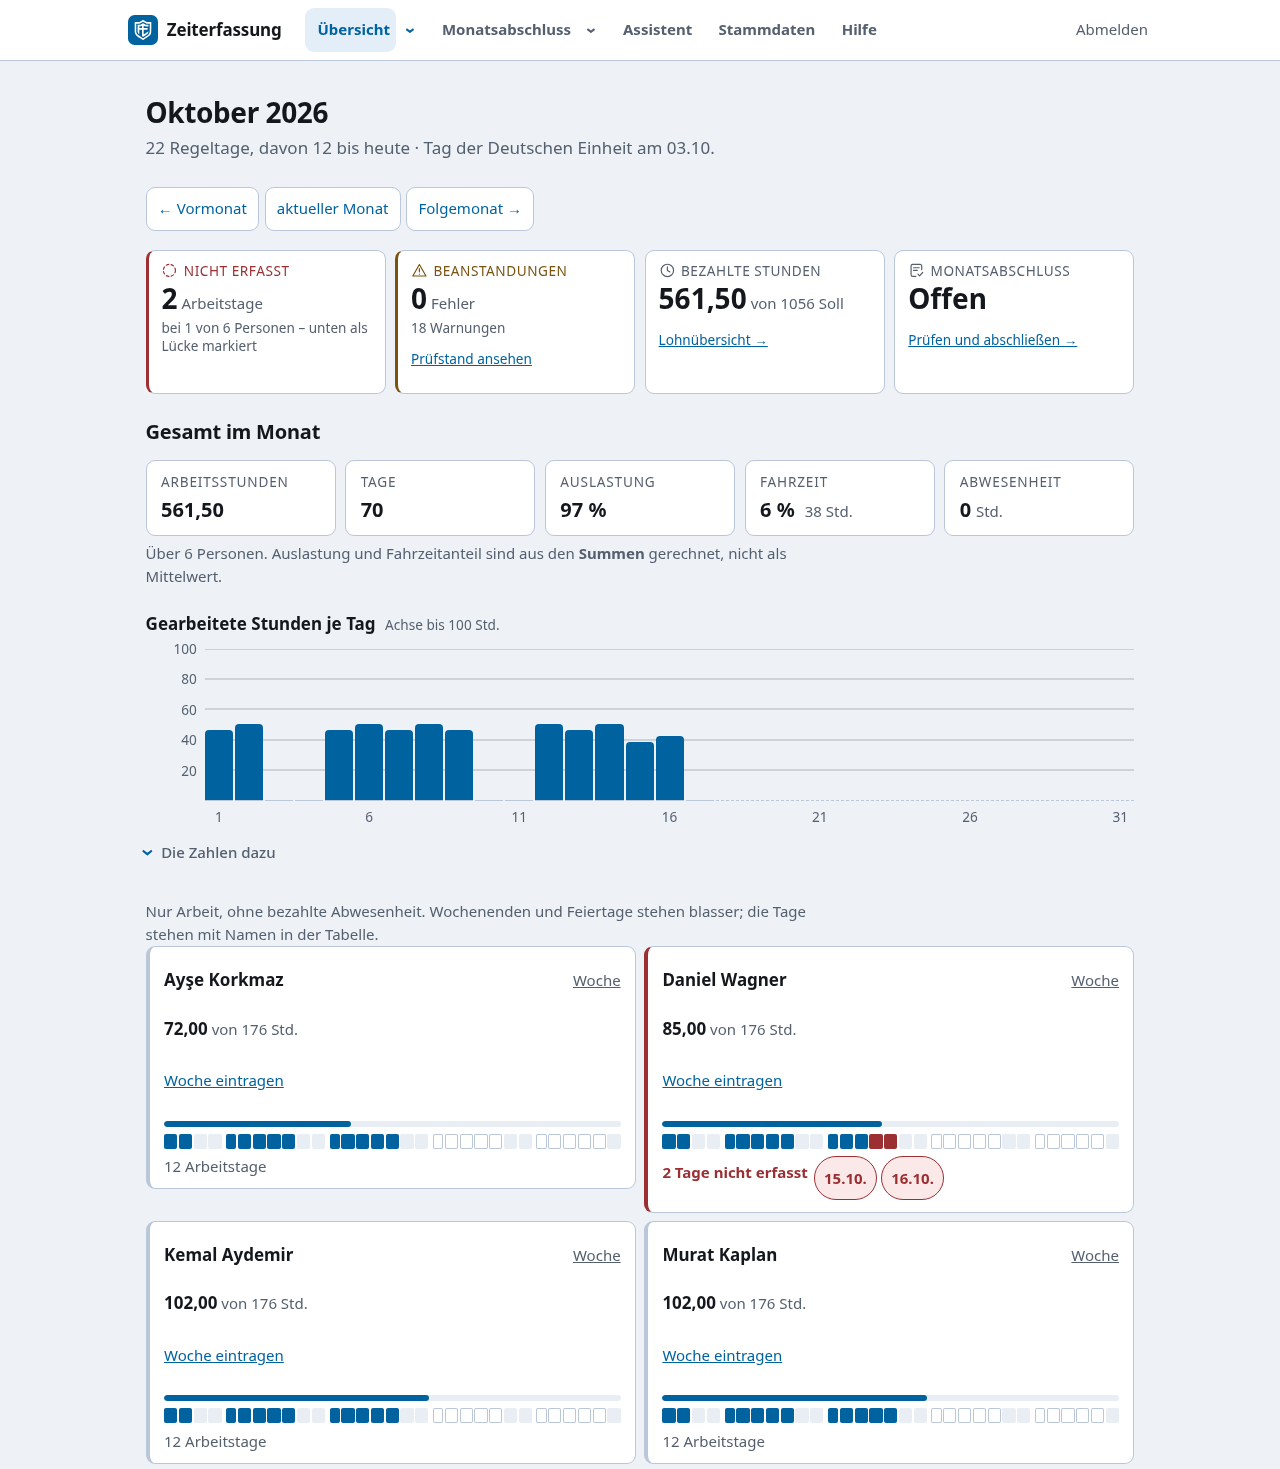Go to the Folgemonat
The image size is (1280, 1469).
(x=470, y=209)
